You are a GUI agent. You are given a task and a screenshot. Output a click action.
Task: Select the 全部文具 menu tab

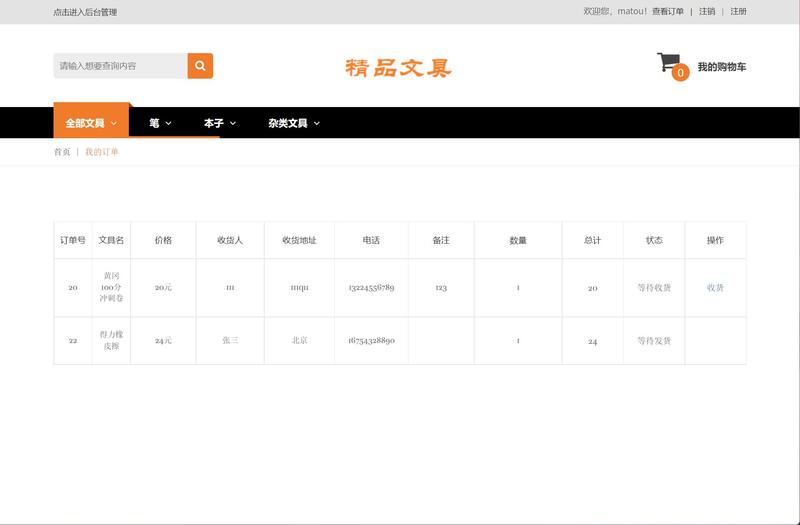[91, 122]
